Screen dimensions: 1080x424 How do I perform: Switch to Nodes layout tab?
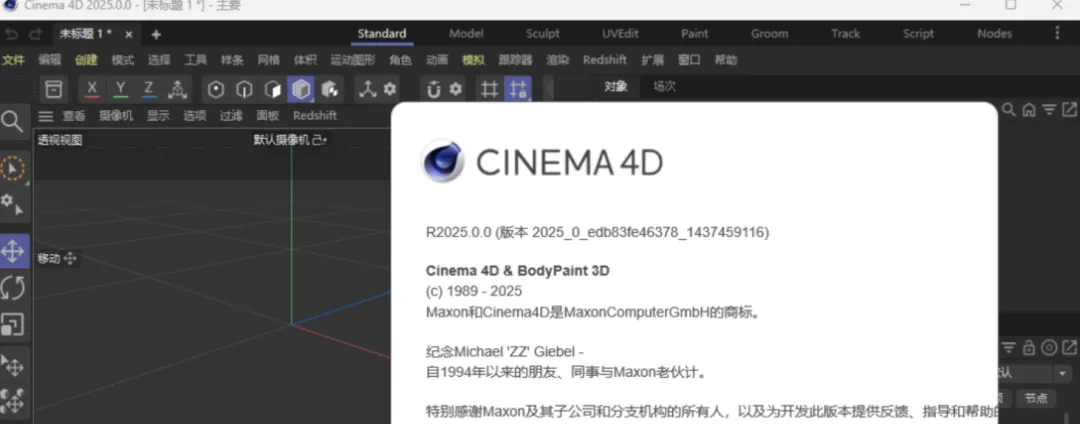[995, 34]
